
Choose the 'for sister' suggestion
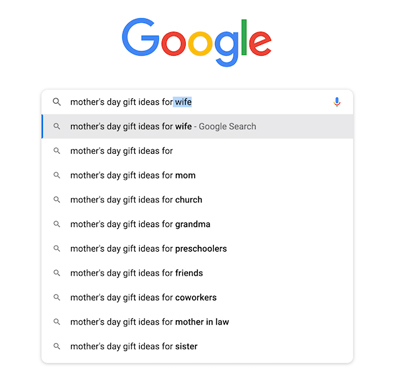click(x=197, y=346)
